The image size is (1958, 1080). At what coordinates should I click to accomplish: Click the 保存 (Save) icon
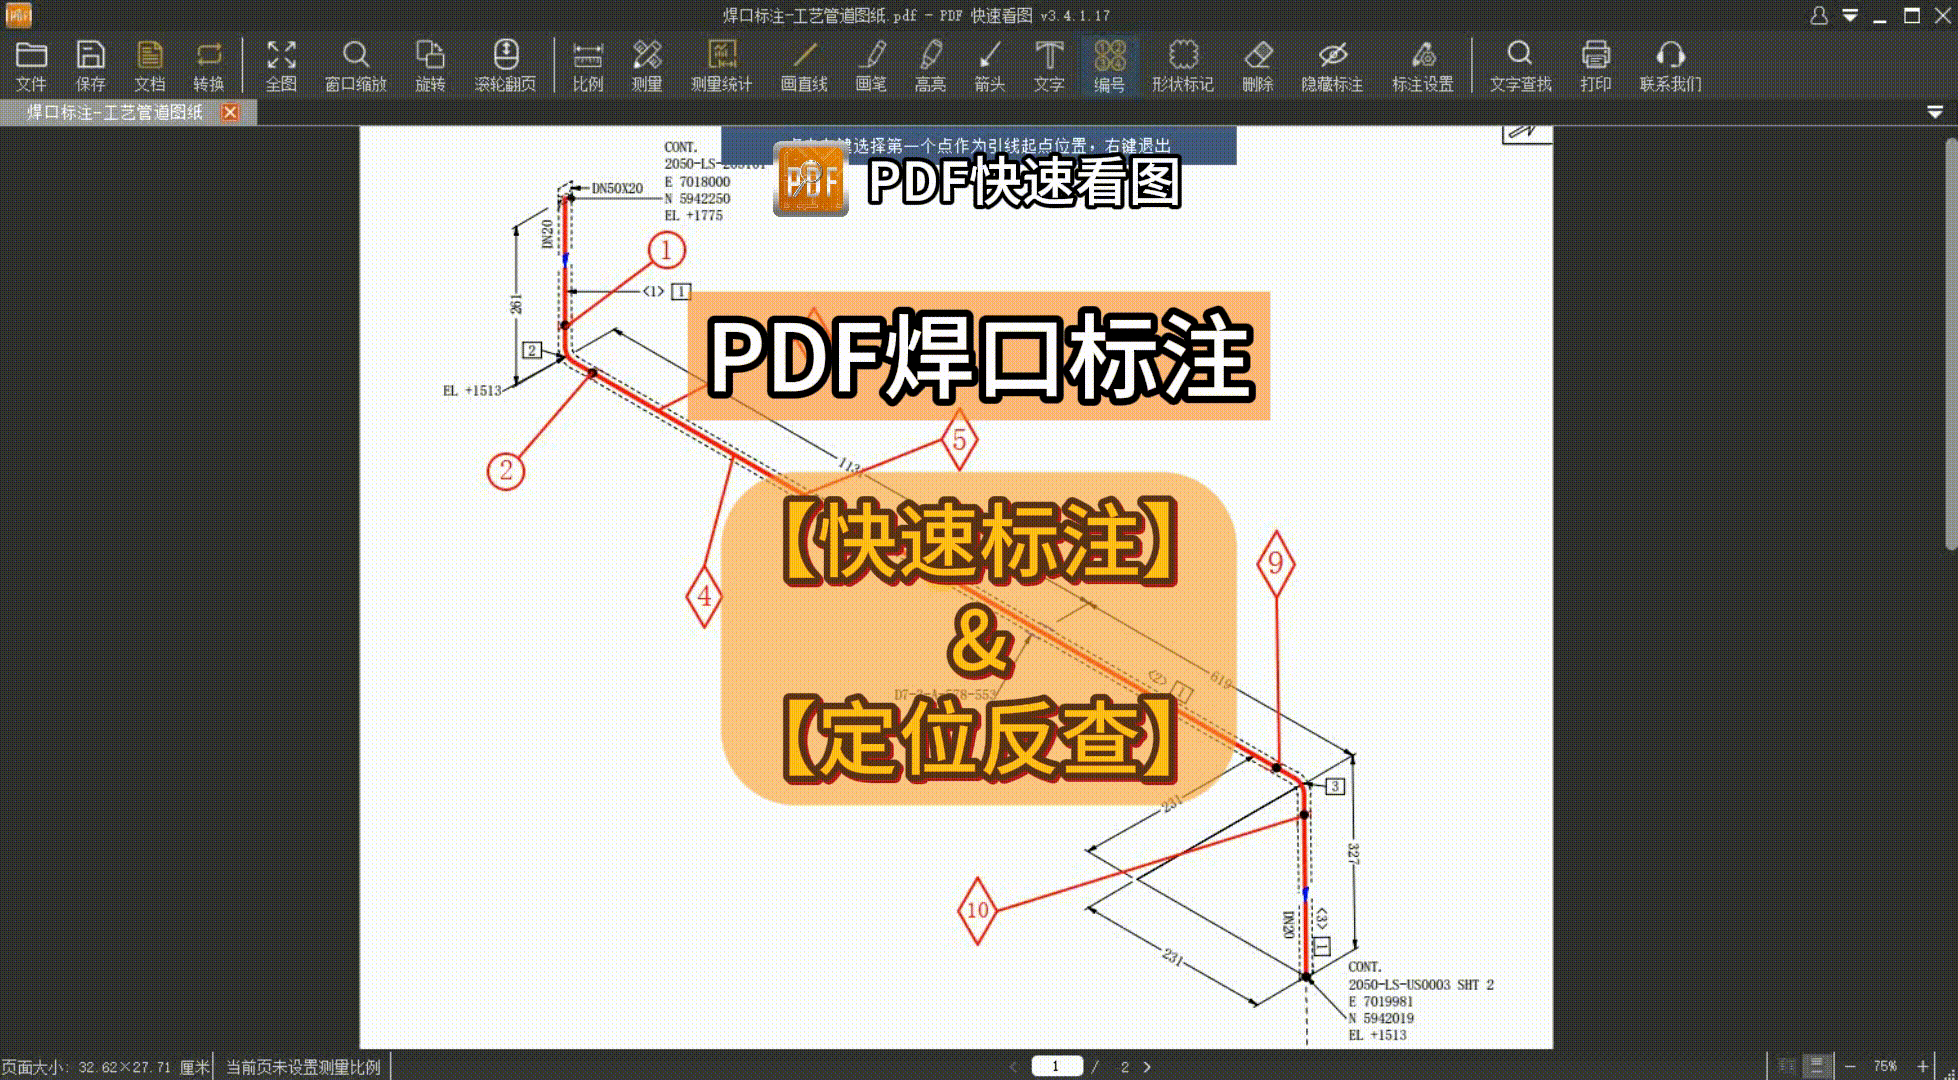pos(90,66)
